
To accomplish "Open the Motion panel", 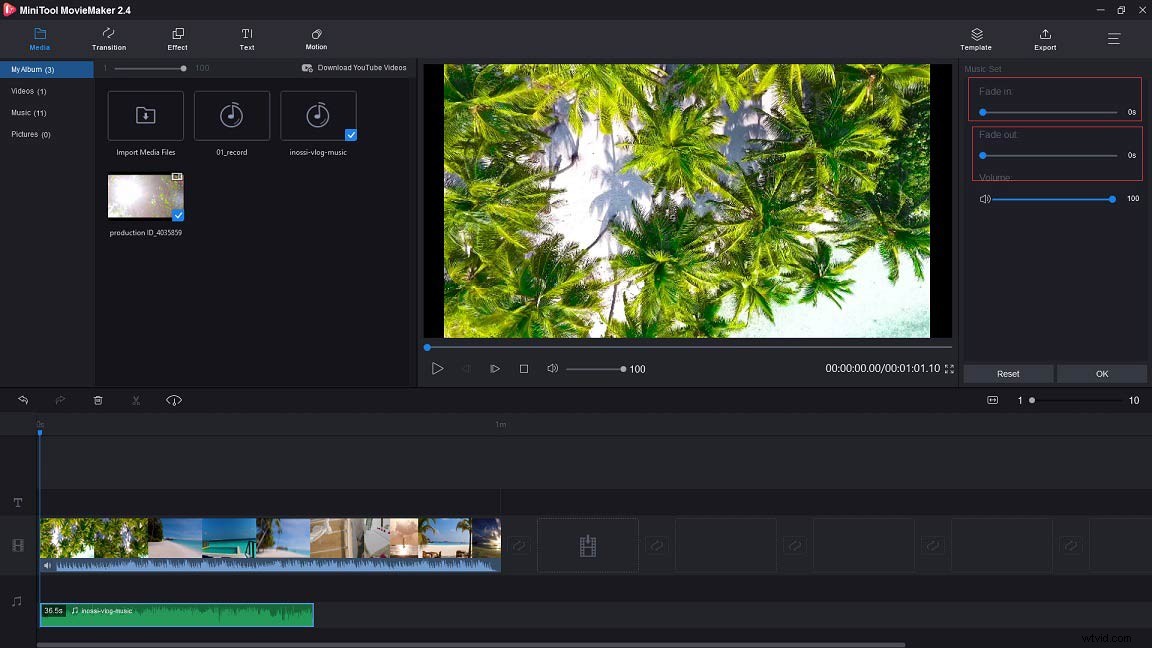I will coord(315,40).
